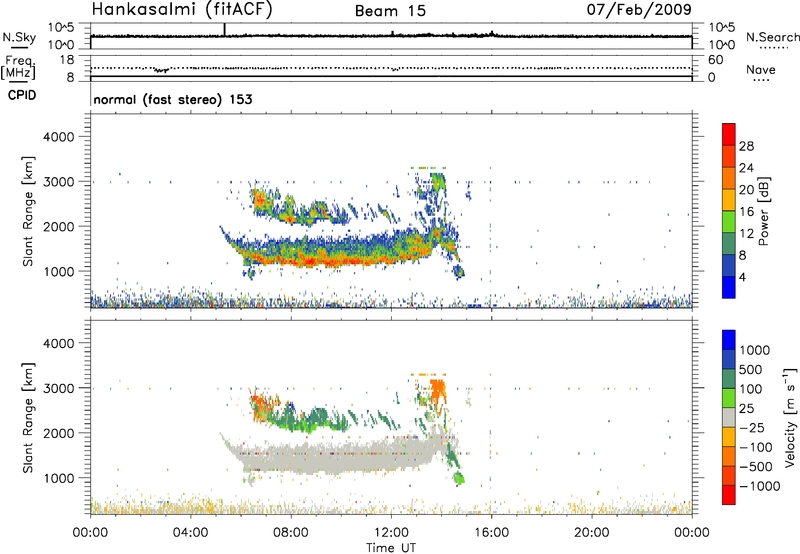Pick the bright blue bottom power swatch
The image size is (800, 554).
pyautogui.click(x=729, y=287)
